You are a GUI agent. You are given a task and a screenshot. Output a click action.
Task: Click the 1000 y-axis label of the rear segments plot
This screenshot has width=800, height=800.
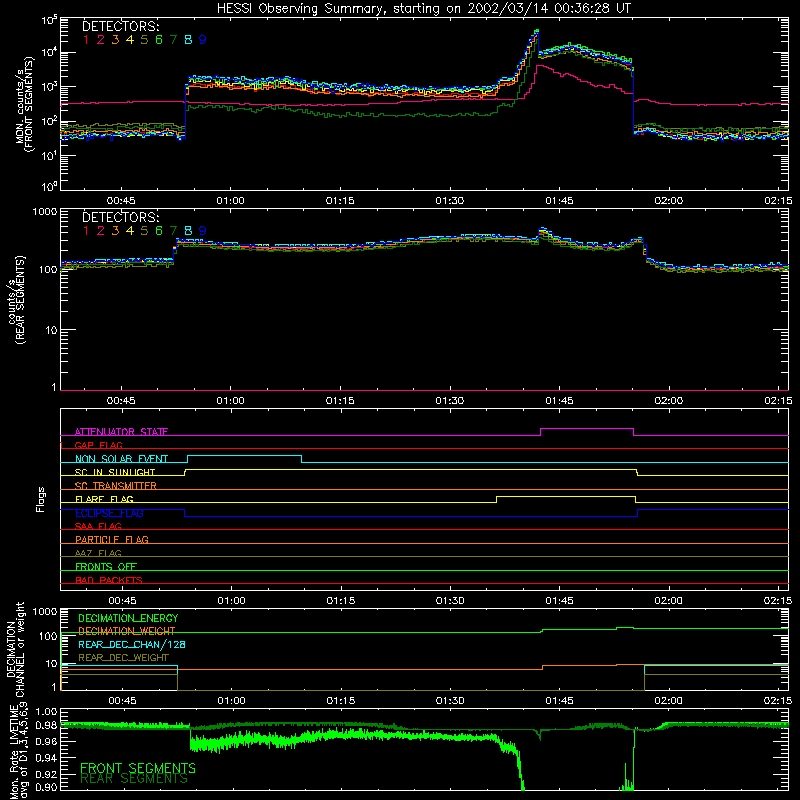pyautogui.click(x=45, y=211)
